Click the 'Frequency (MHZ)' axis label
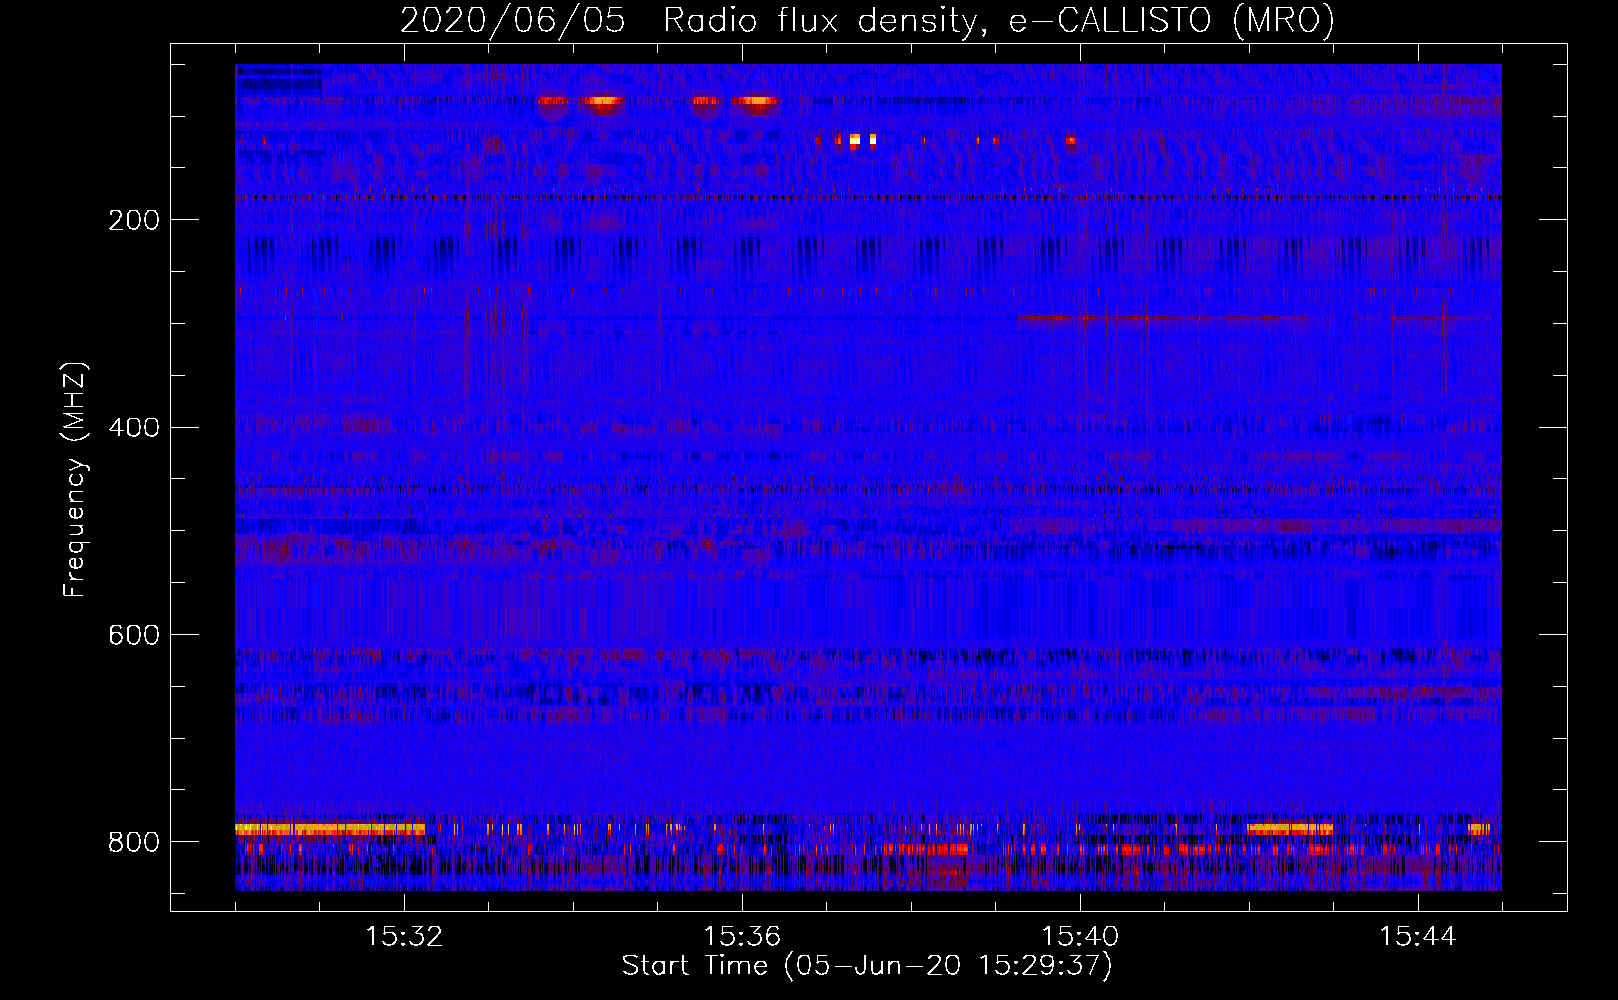This screenshot has width=1618, height=1000. pyautogui.click(x=75, y=479)
